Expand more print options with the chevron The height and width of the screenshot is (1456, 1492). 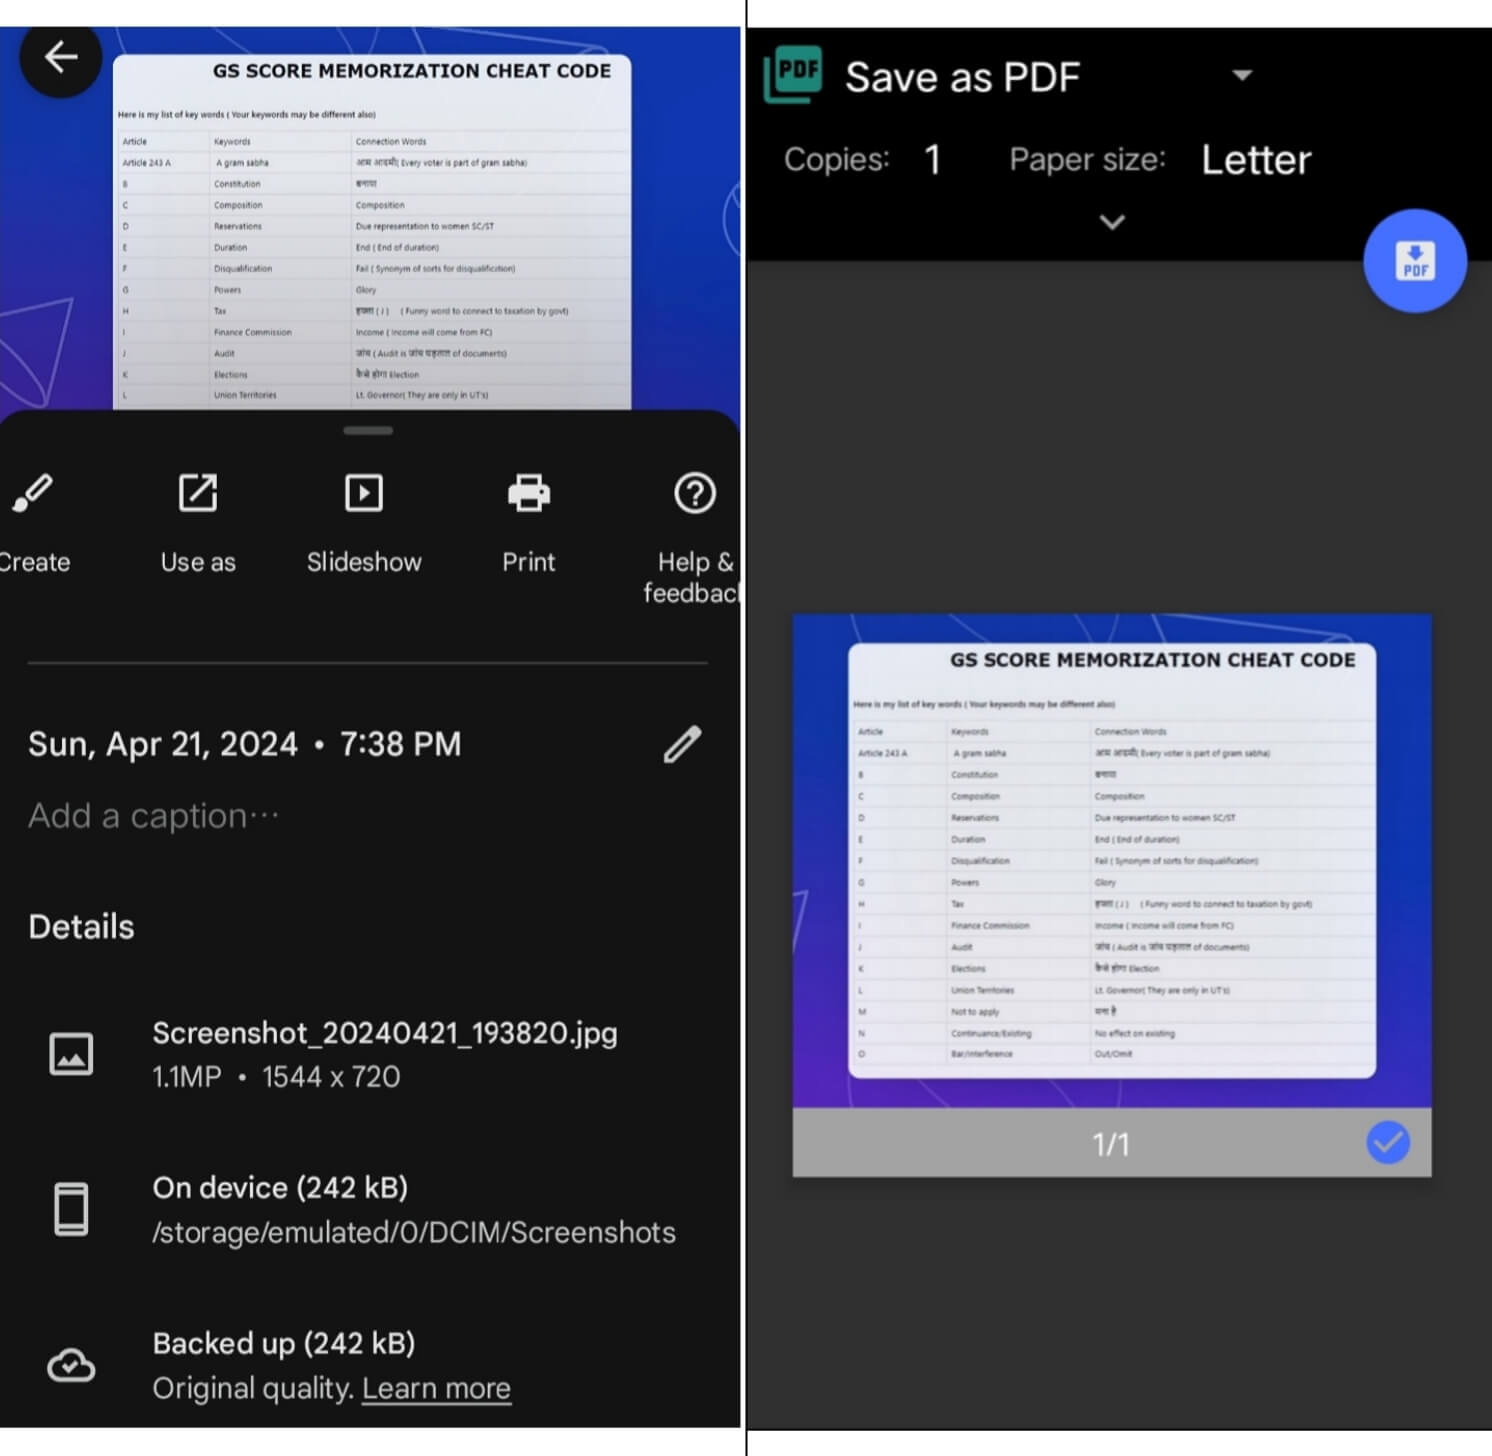click(x=1112, y=222)
